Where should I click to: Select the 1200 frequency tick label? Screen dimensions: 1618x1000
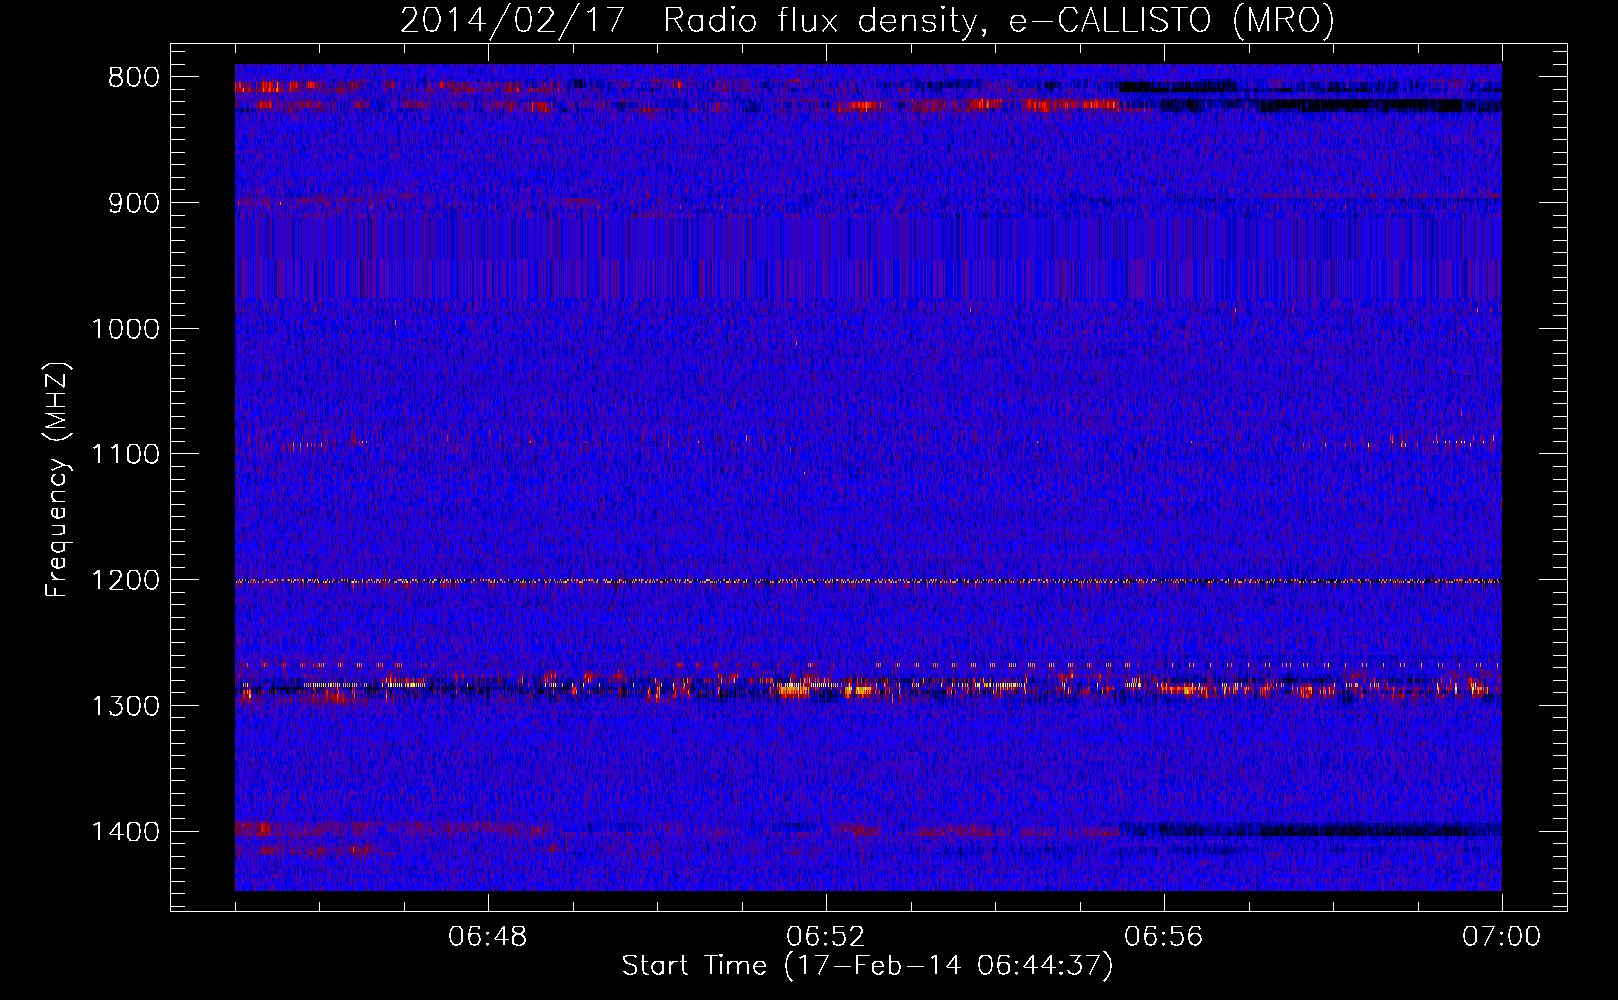click(x=124, y=580)
